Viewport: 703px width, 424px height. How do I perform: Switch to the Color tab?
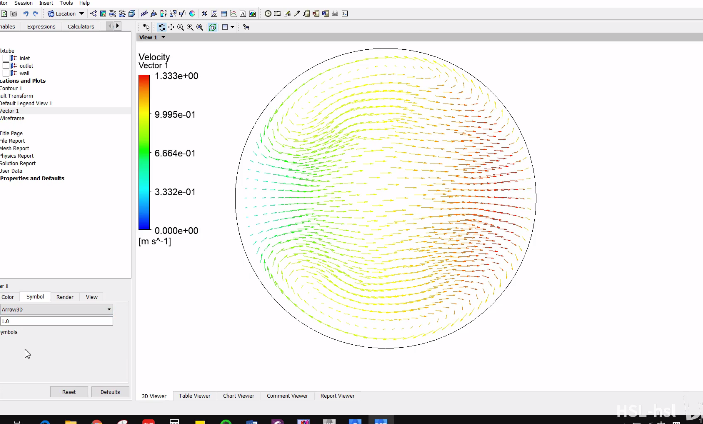coord(8,297)
